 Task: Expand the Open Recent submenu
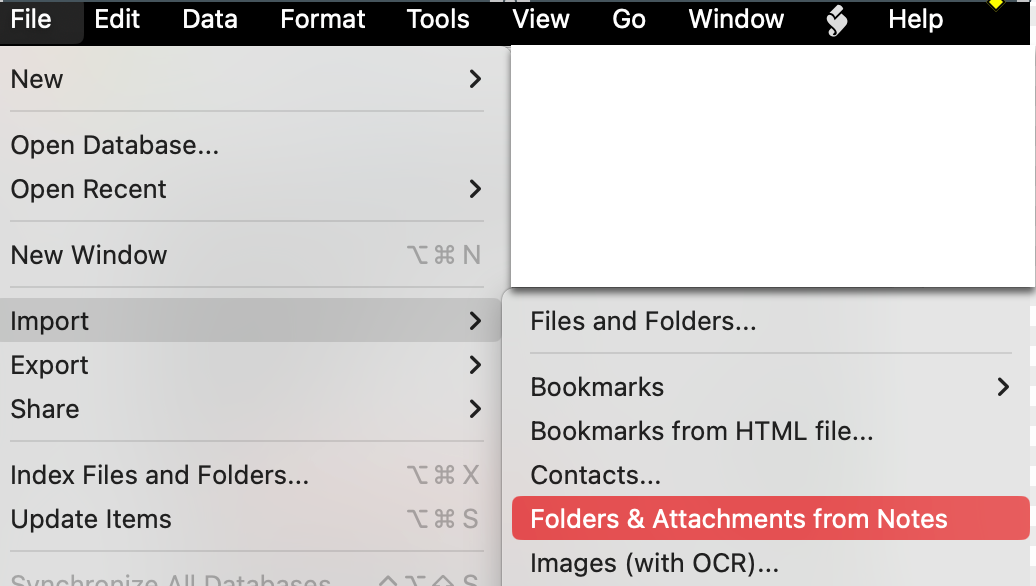click(245, 189)
